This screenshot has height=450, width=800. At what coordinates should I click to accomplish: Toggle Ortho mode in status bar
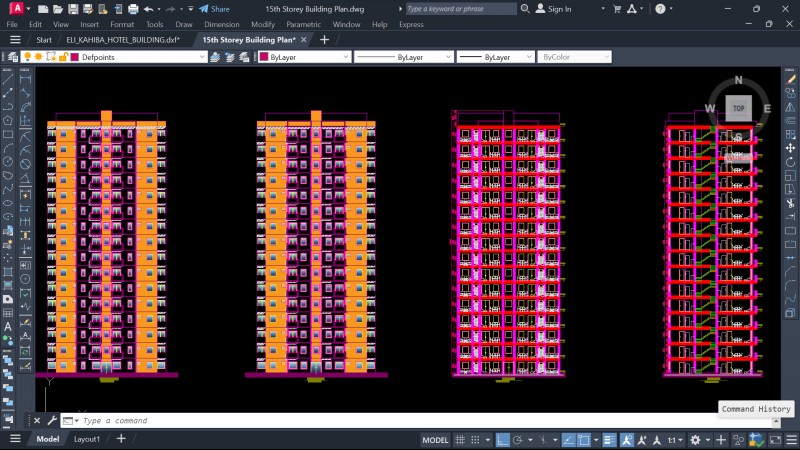point(503,440)
